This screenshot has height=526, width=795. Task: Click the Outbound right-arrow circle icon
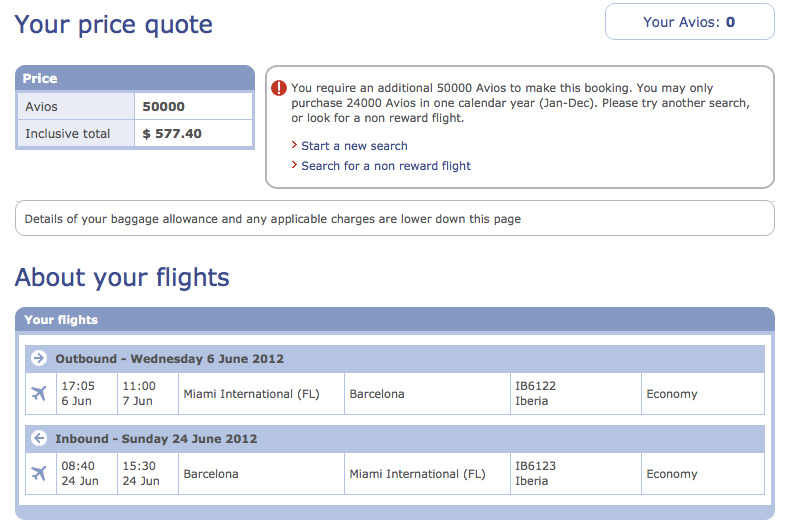39,358
